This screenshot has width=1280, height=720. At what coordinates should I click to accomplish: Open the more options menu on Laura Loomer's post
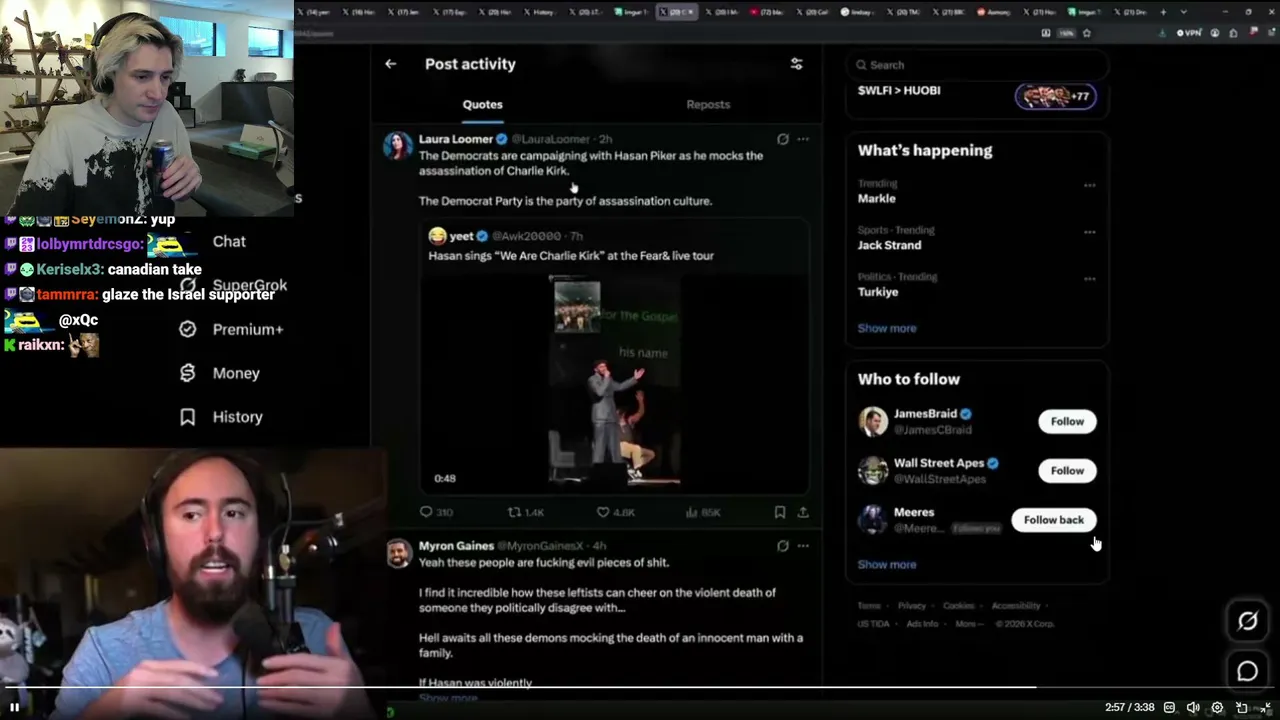coord(803,139)
